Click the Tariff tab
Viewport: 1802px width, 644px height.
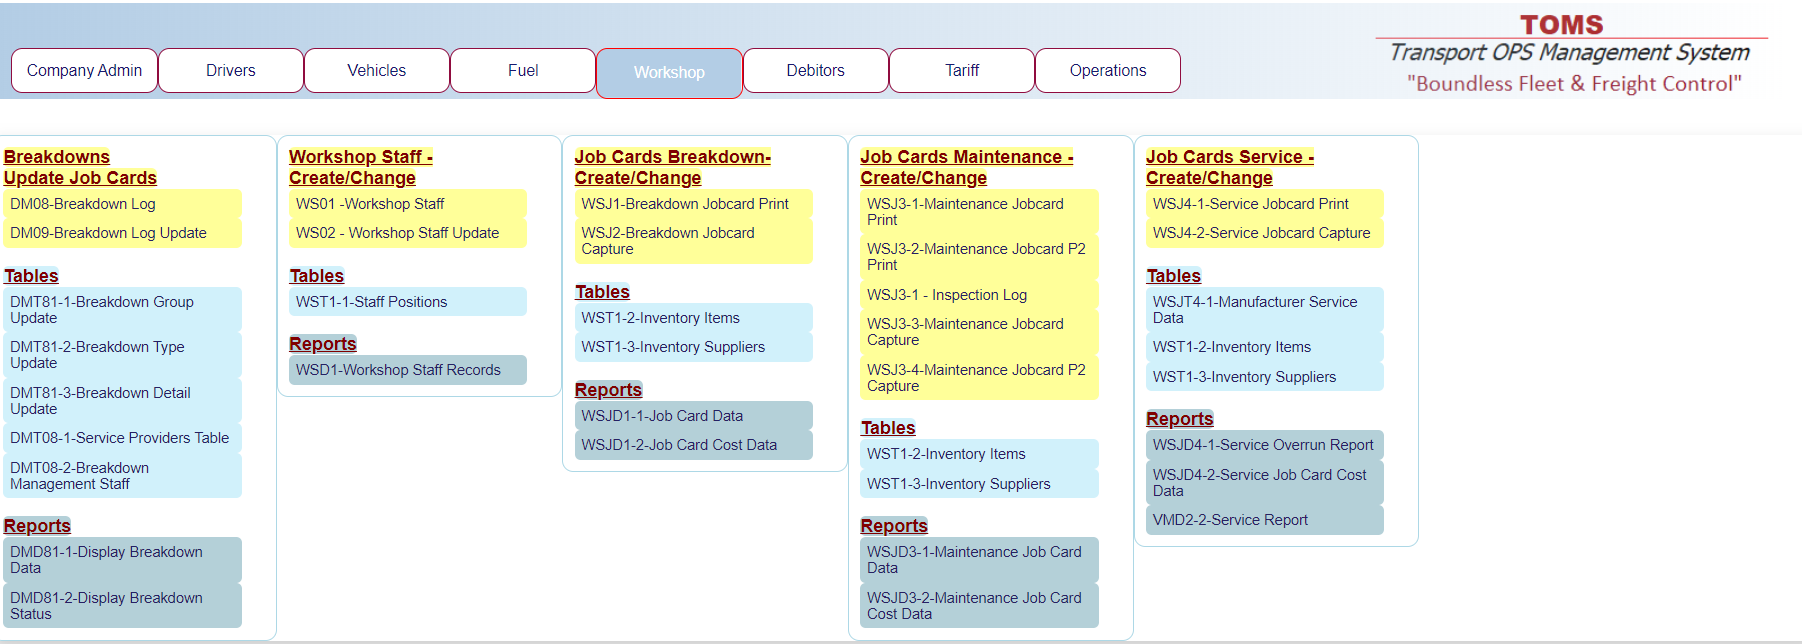962,71
